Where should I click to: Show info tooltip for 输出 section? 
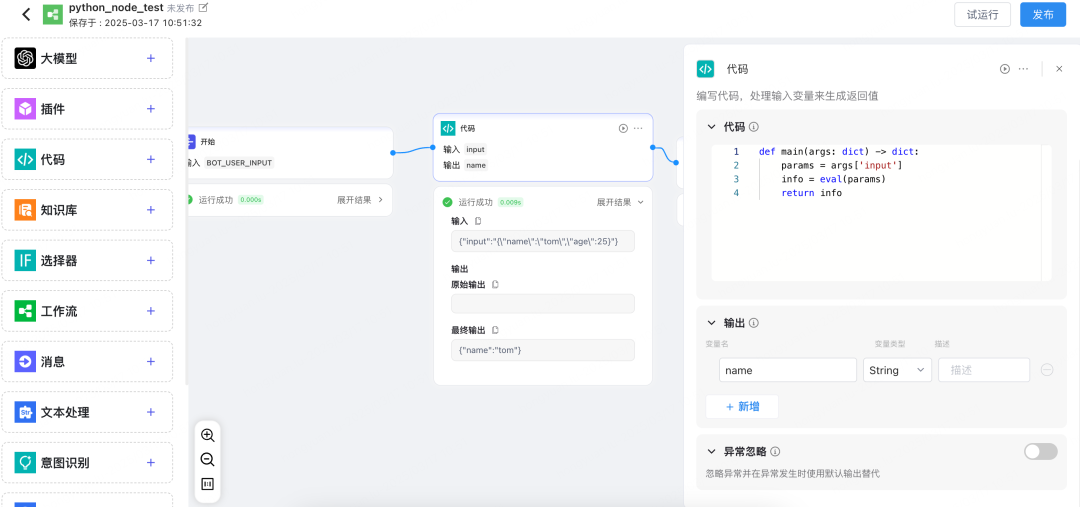click(x=754, y=322)
